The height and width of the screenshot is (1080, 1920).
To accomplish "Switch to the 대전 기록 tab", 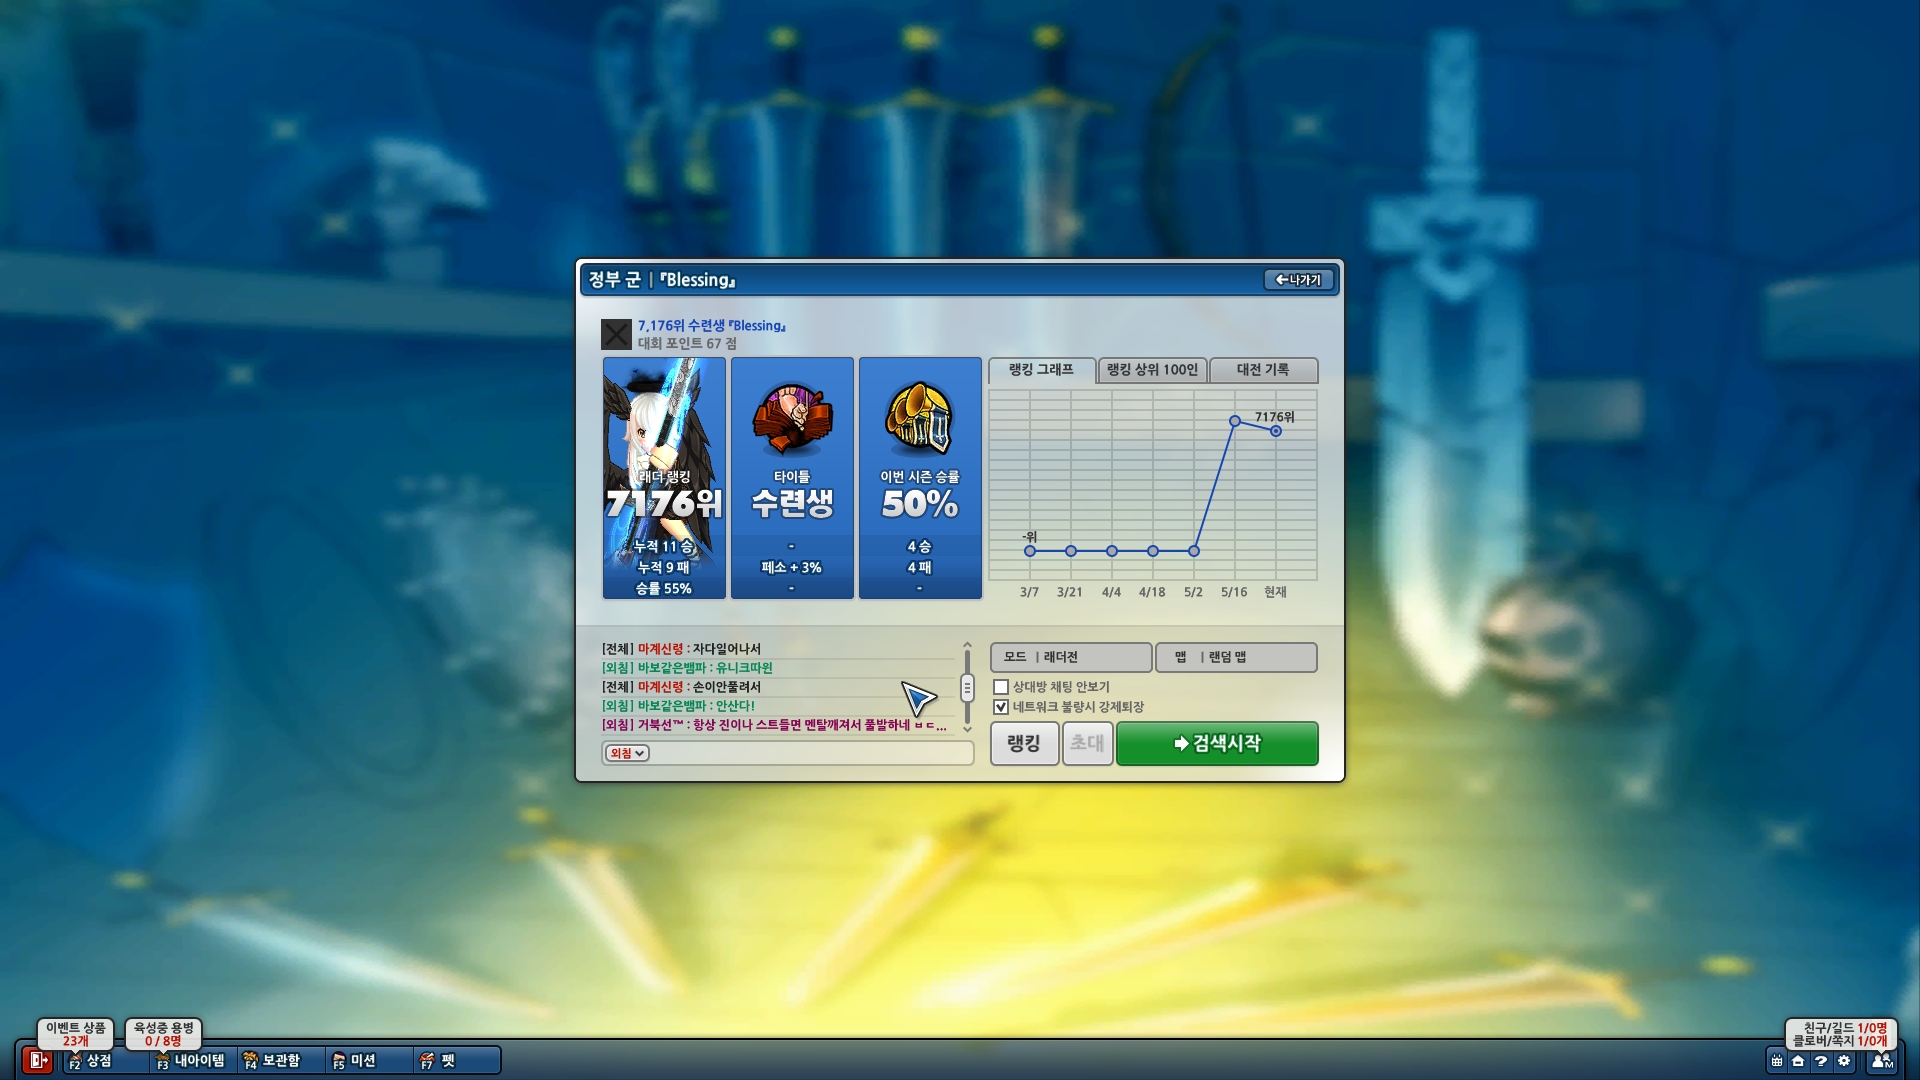I will (x=1264, y=370).
